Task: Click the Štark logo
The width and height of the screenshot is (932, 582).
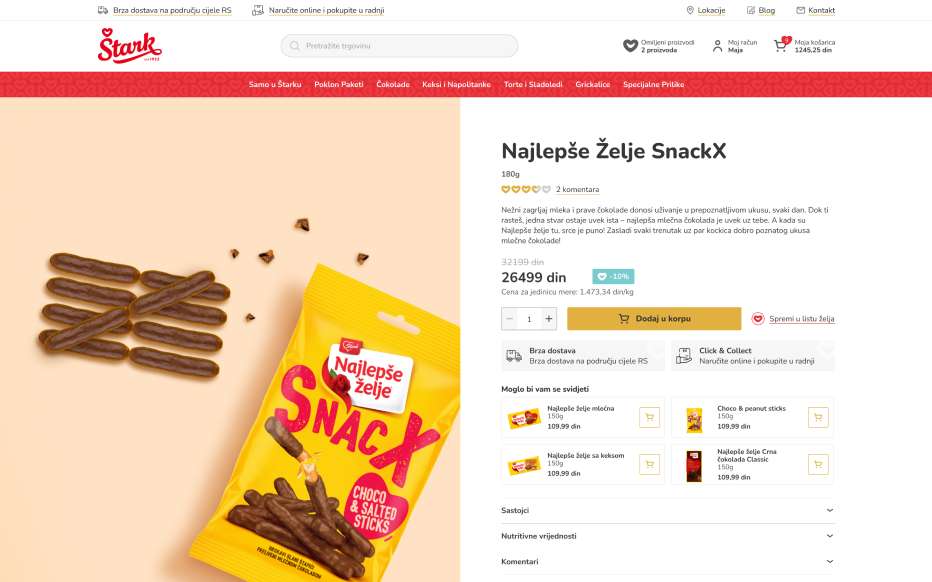Action: (130, 46)
